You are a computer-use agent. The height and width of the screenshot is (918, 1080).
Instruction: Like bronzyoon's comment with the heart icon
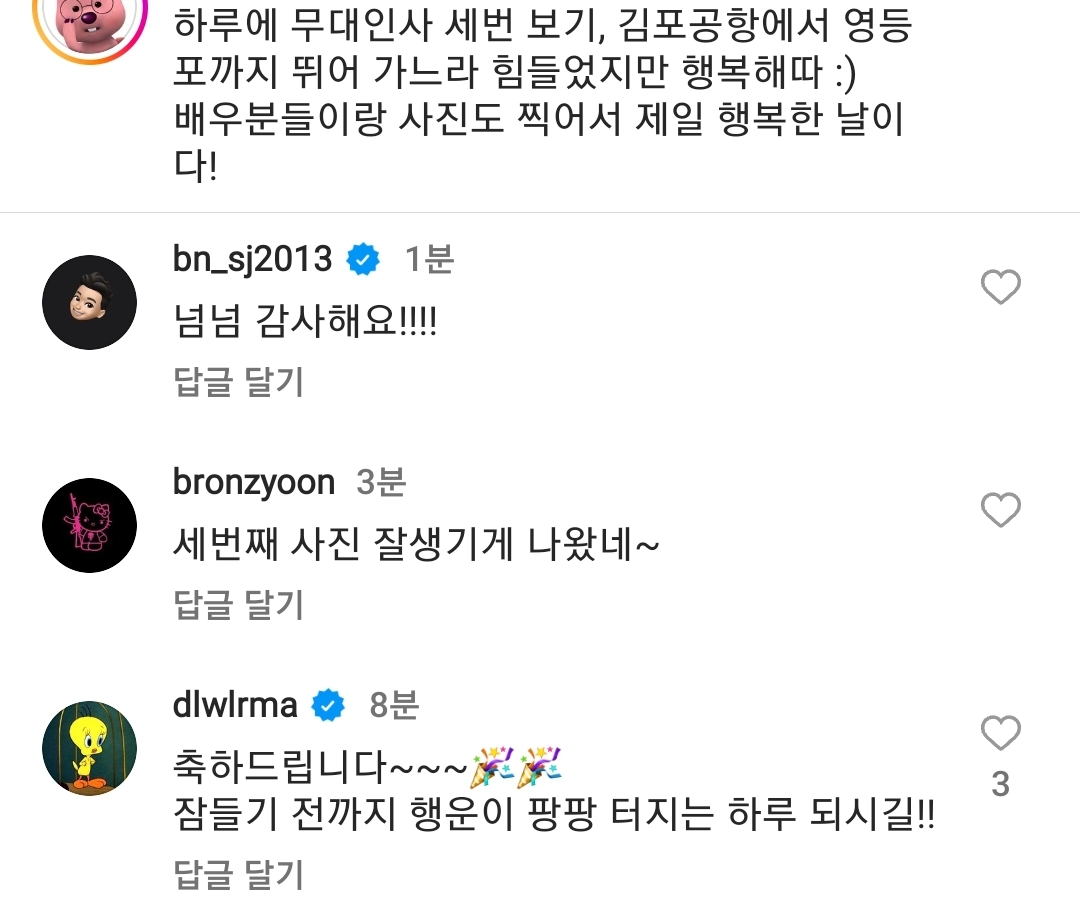click(x=1000, y=511)
